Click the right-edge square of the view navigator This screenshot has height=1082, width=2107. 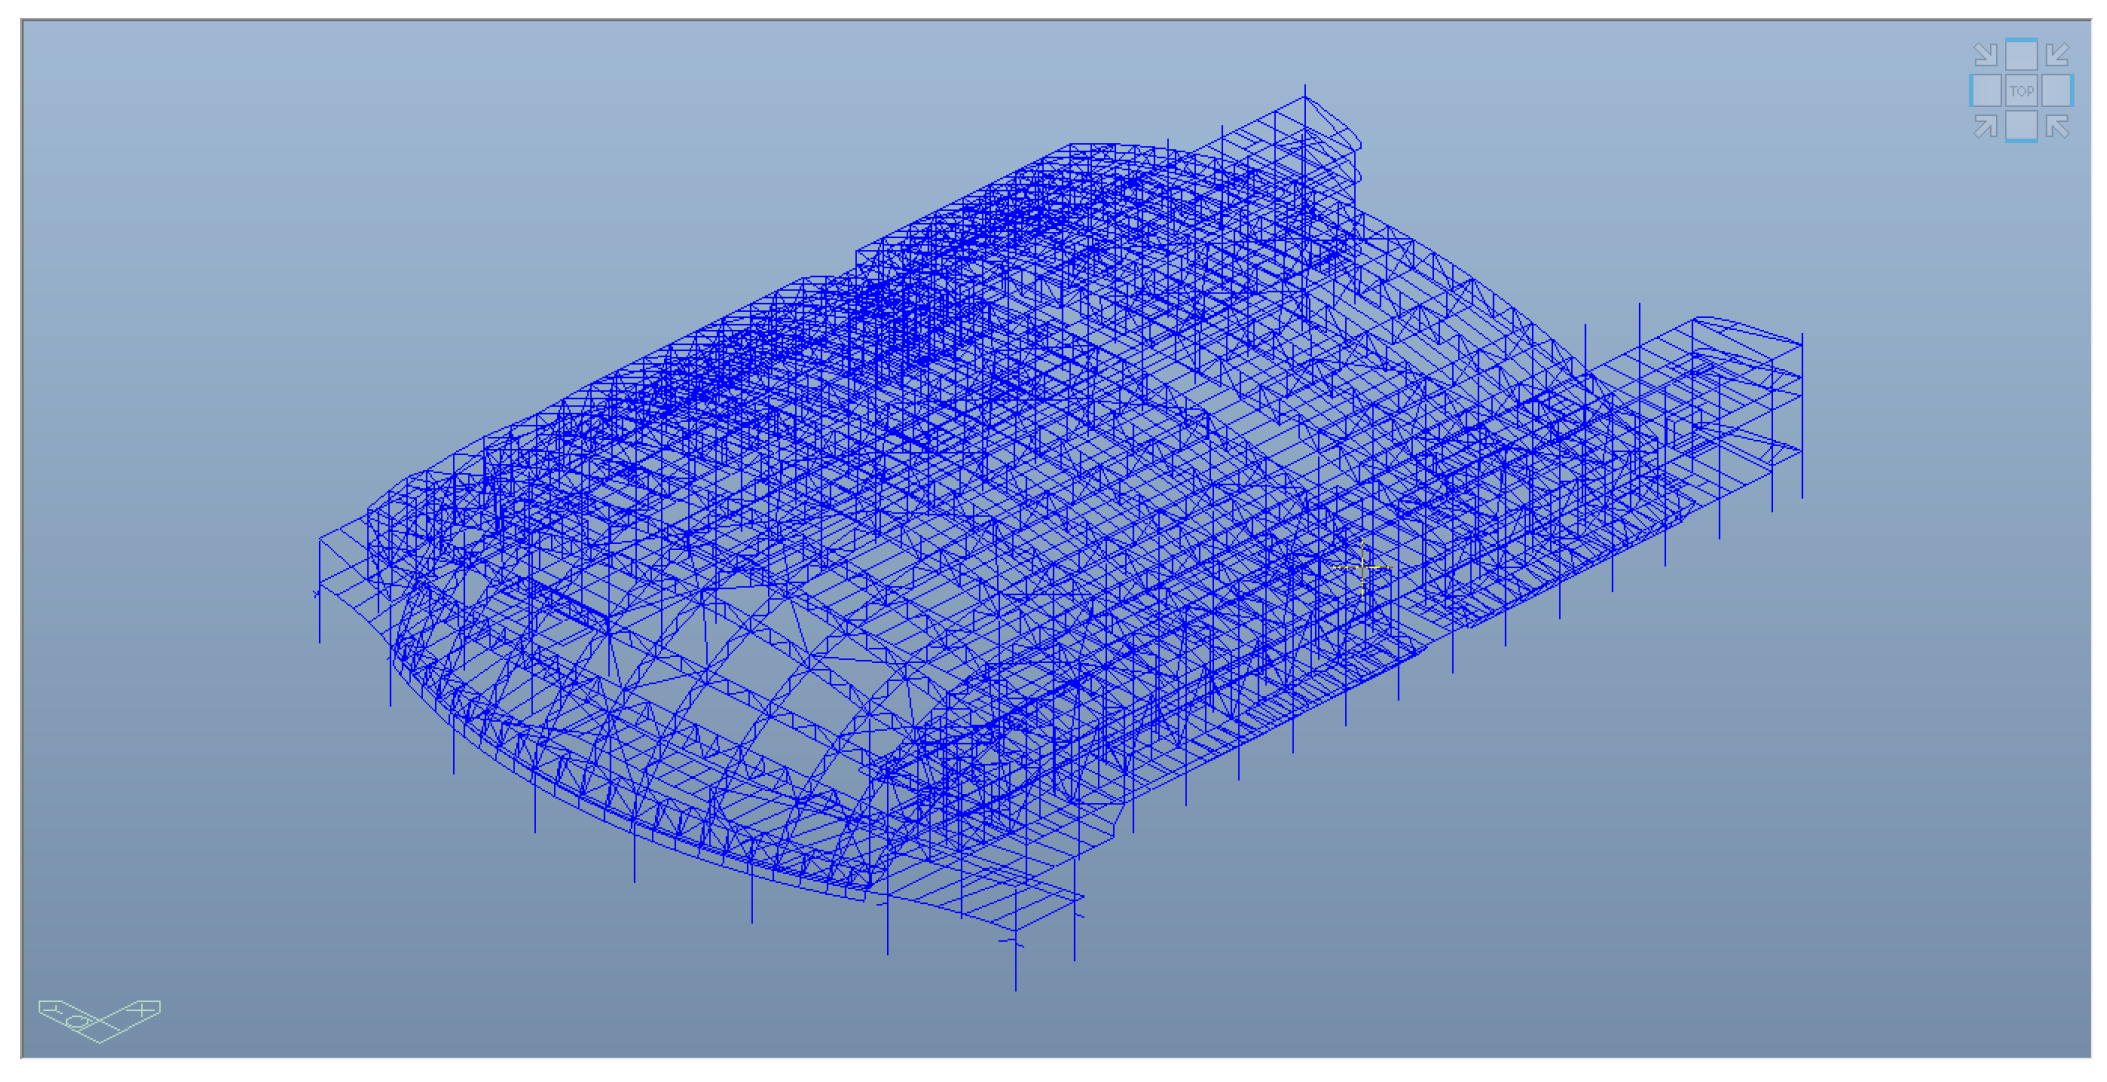click(2057, 91)
